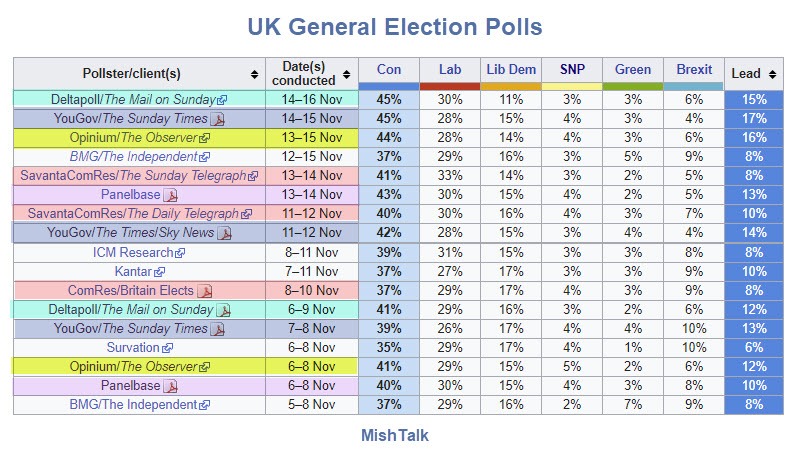Open BMG/The Independent 12–15 Nov poll link
Screen dimensions: 793x456
[134, 157]
